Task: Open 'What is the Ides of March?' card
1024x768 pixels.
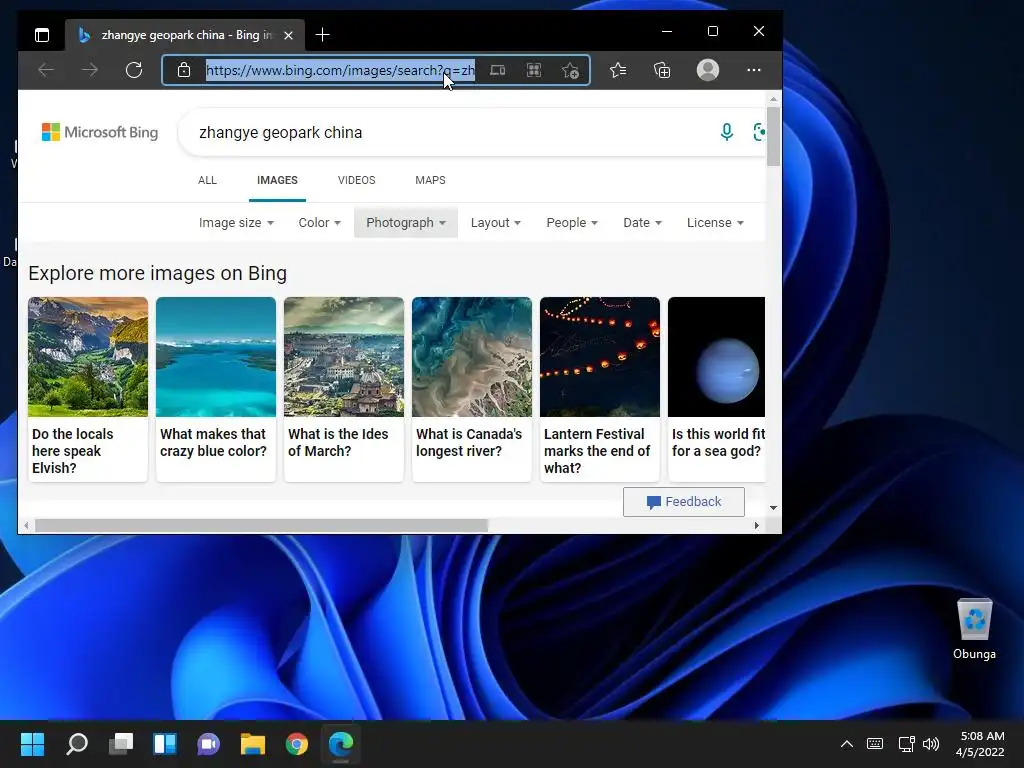Action: pyautogui.click(x=344, y=389)
